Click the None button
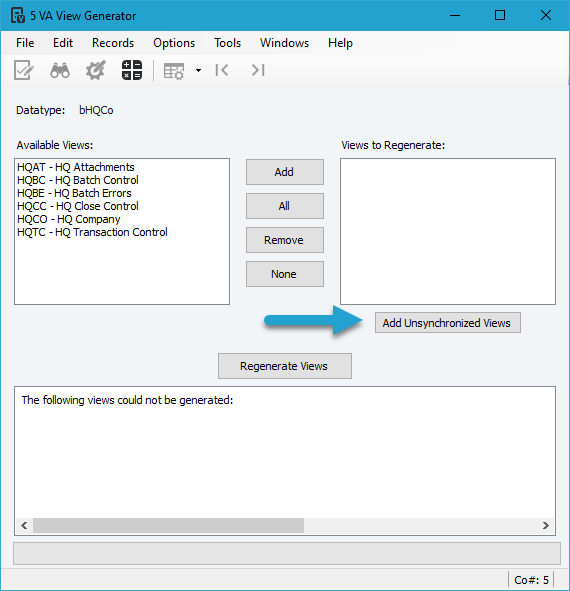Screen dimensions: 570x591 (285, 274)
